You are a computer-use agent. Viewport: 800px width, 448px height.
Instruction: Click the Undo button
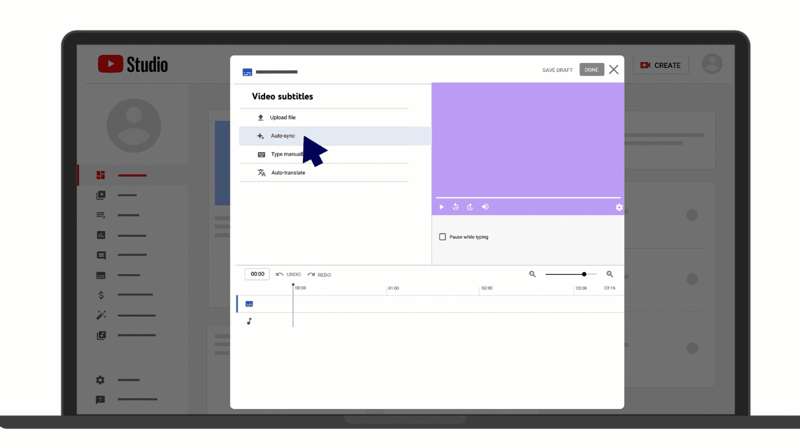(288, 274)
